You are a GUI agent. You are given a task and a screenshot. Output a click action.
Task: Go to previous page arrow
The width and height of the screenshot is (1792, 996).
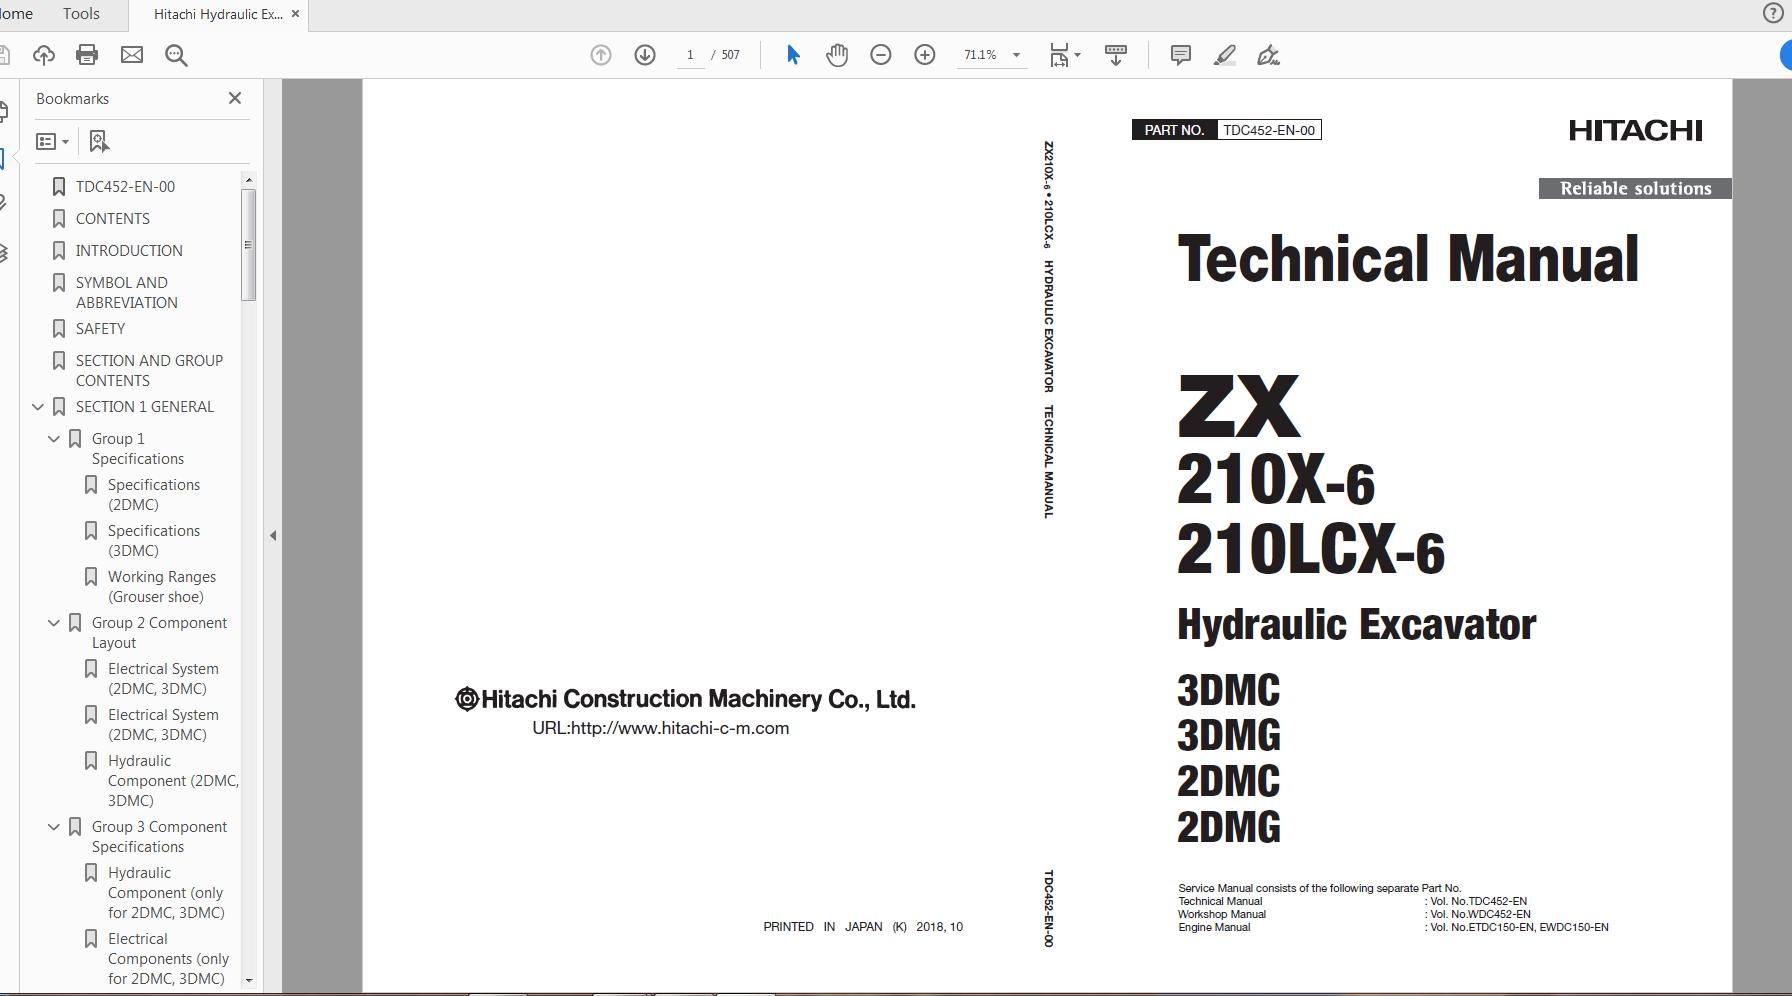[x=601, y=55]
